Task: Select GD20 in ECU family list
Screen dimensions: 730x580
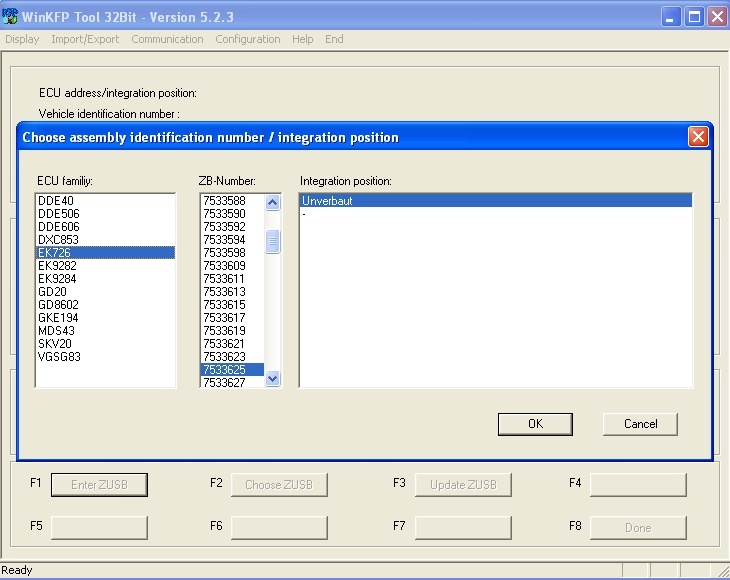Action: tap(105, 292)
